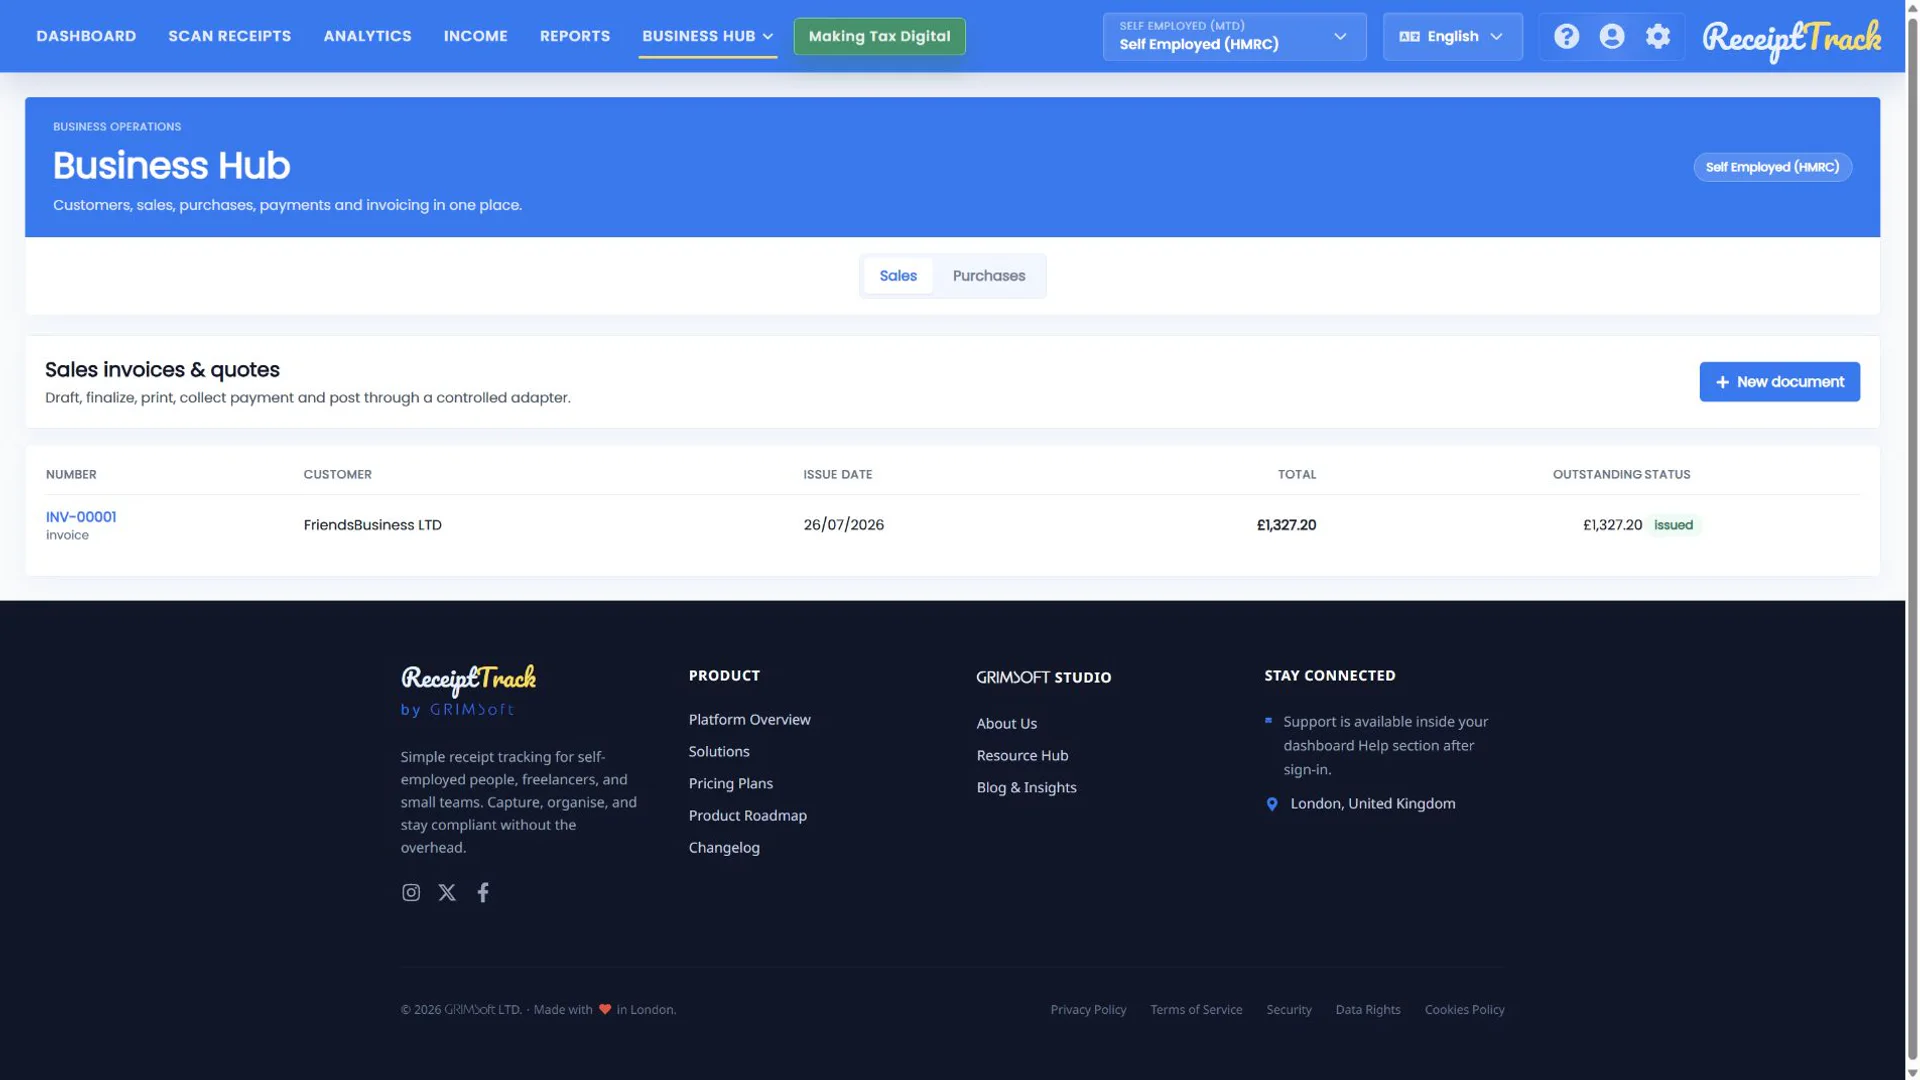Open Platform Overview footer link

(749, 720)
